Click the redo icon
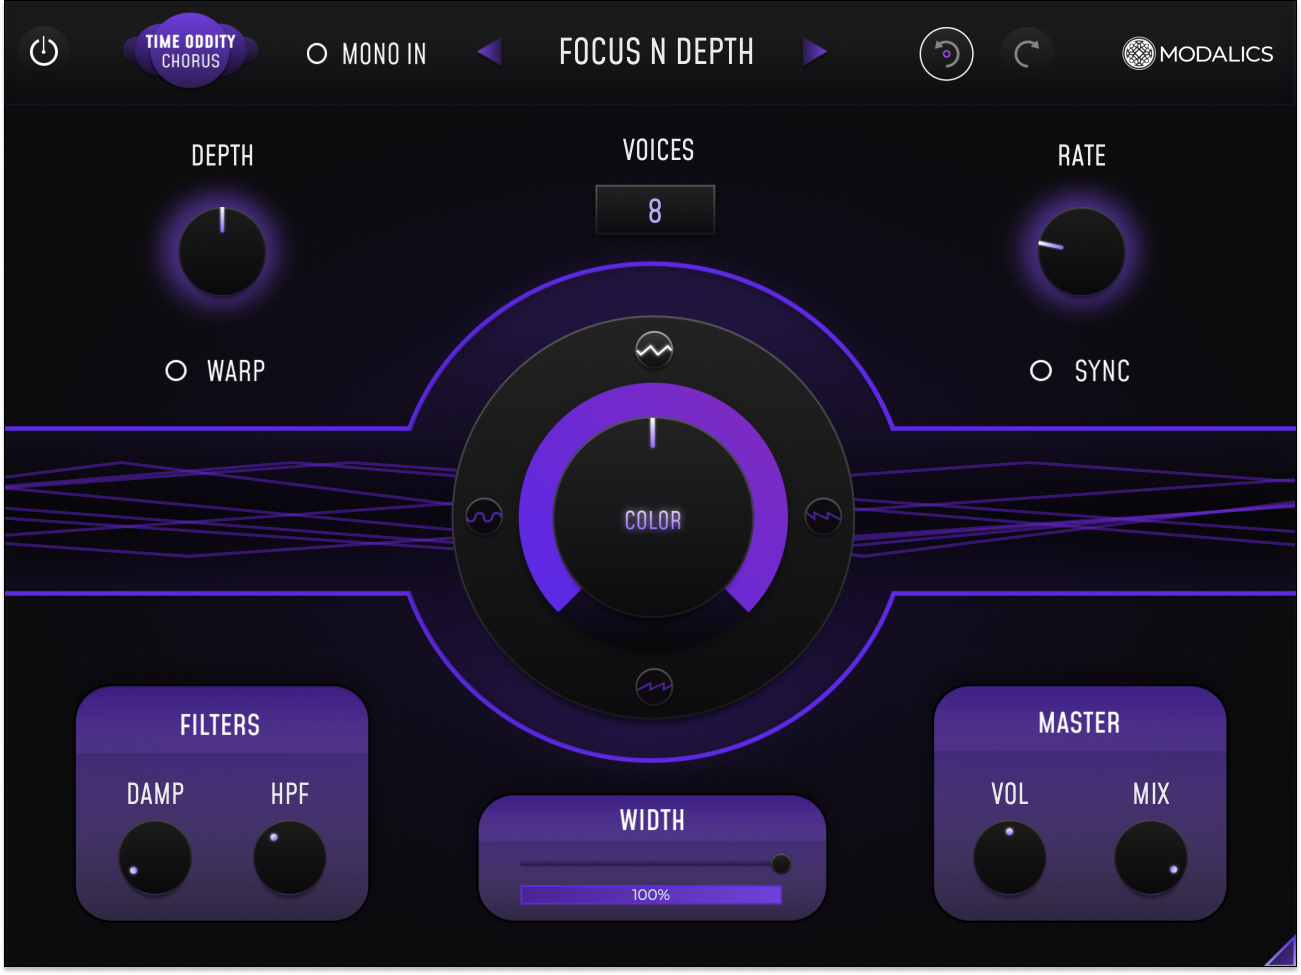1301x975 pixels. point(1028,54)
